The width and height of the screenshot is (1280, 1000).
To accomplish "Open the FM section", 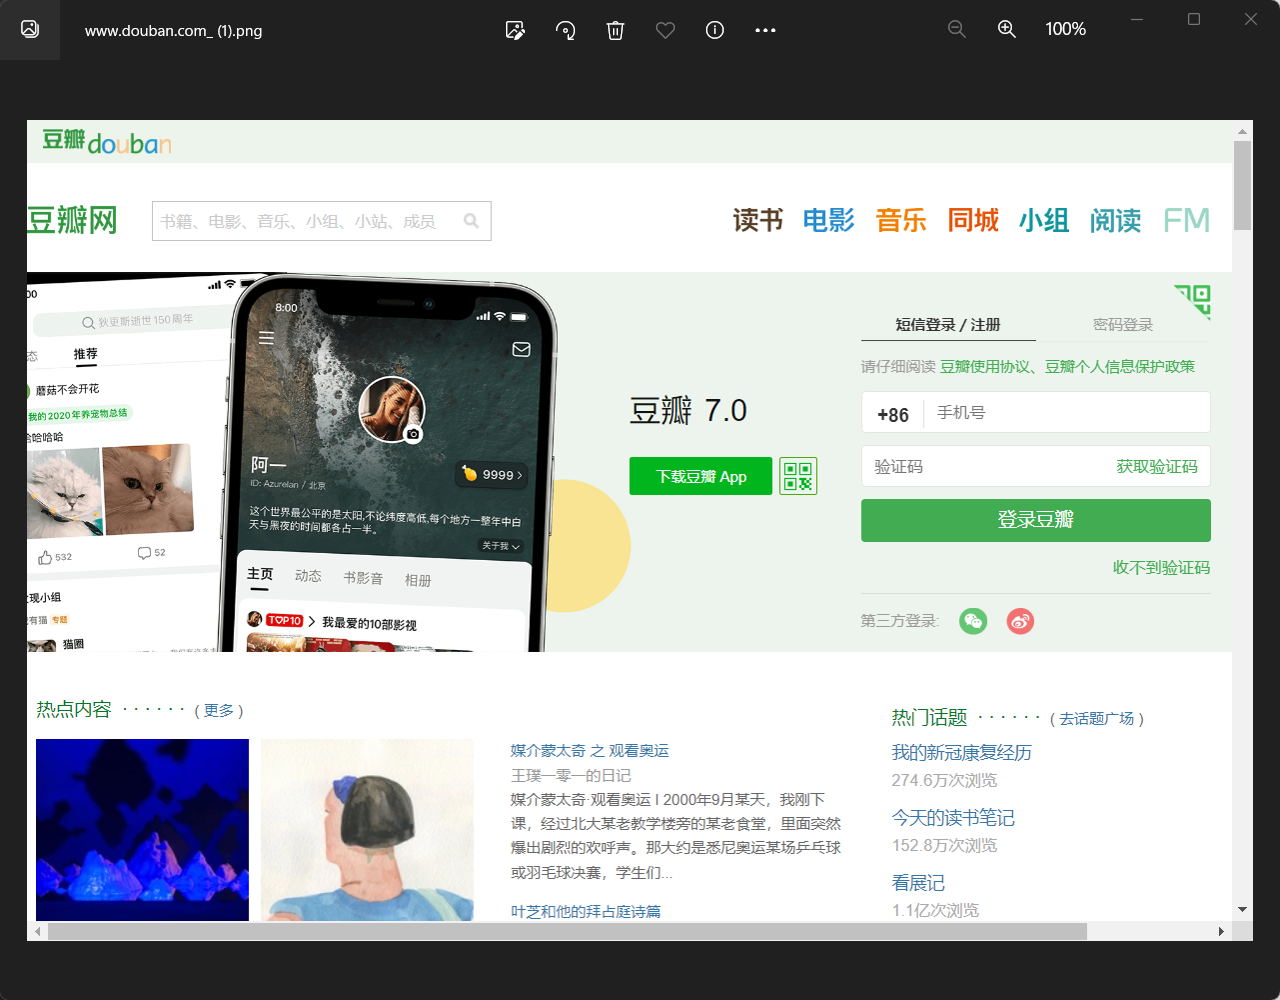I will click(1186, 220).
